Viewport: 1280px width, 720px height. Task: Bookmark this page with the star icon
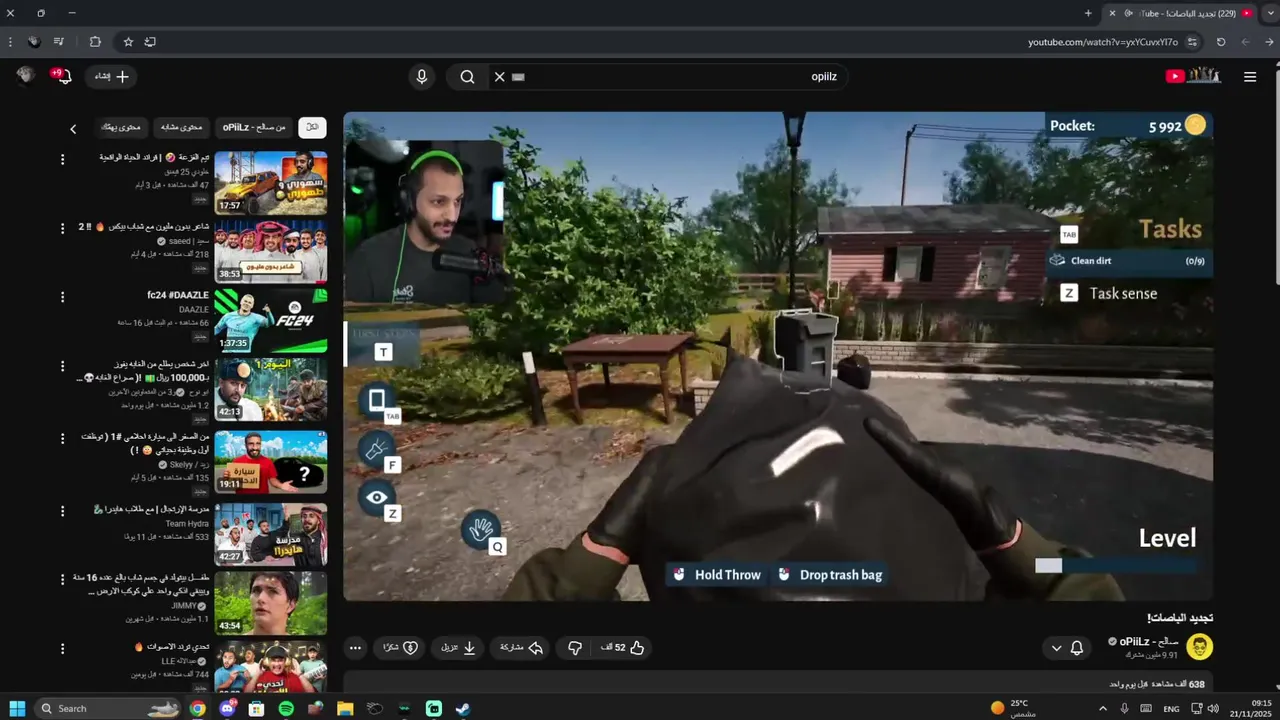[128, 42]
